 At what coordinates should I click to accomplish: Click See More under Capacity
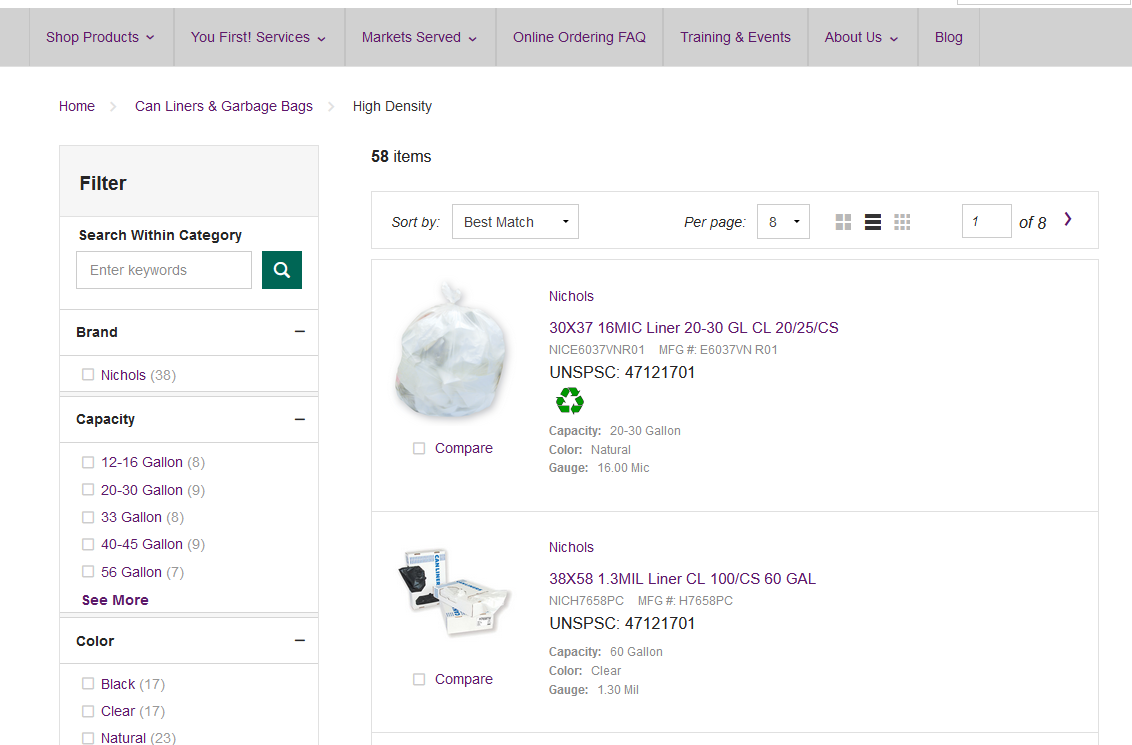[x=115, y=600]
